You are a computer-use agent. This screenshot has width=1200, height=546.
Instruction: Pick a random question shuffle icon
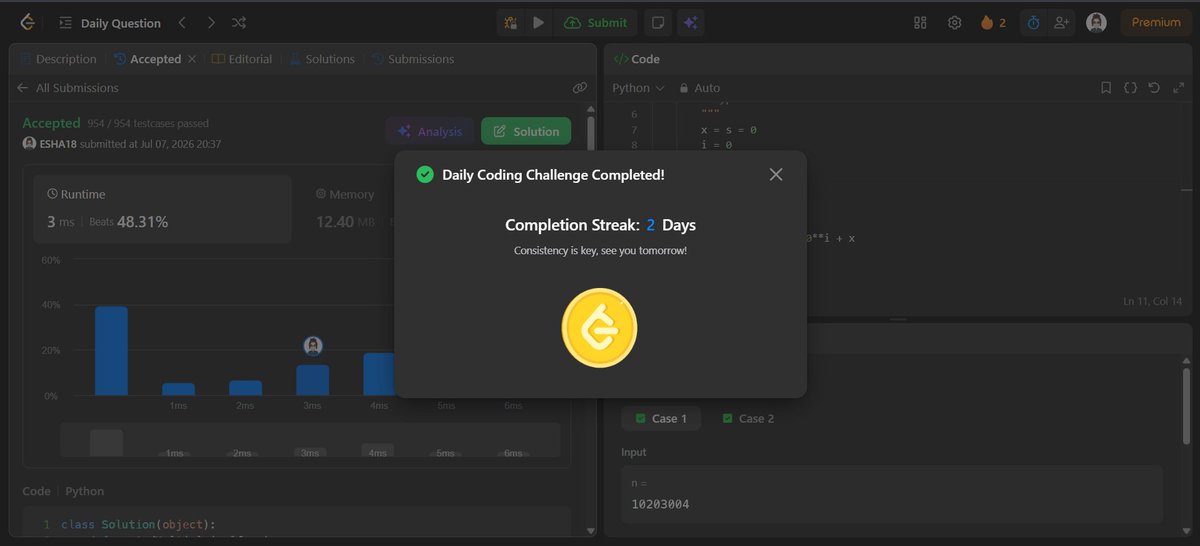pyautogui.click(x=239, y=22)
